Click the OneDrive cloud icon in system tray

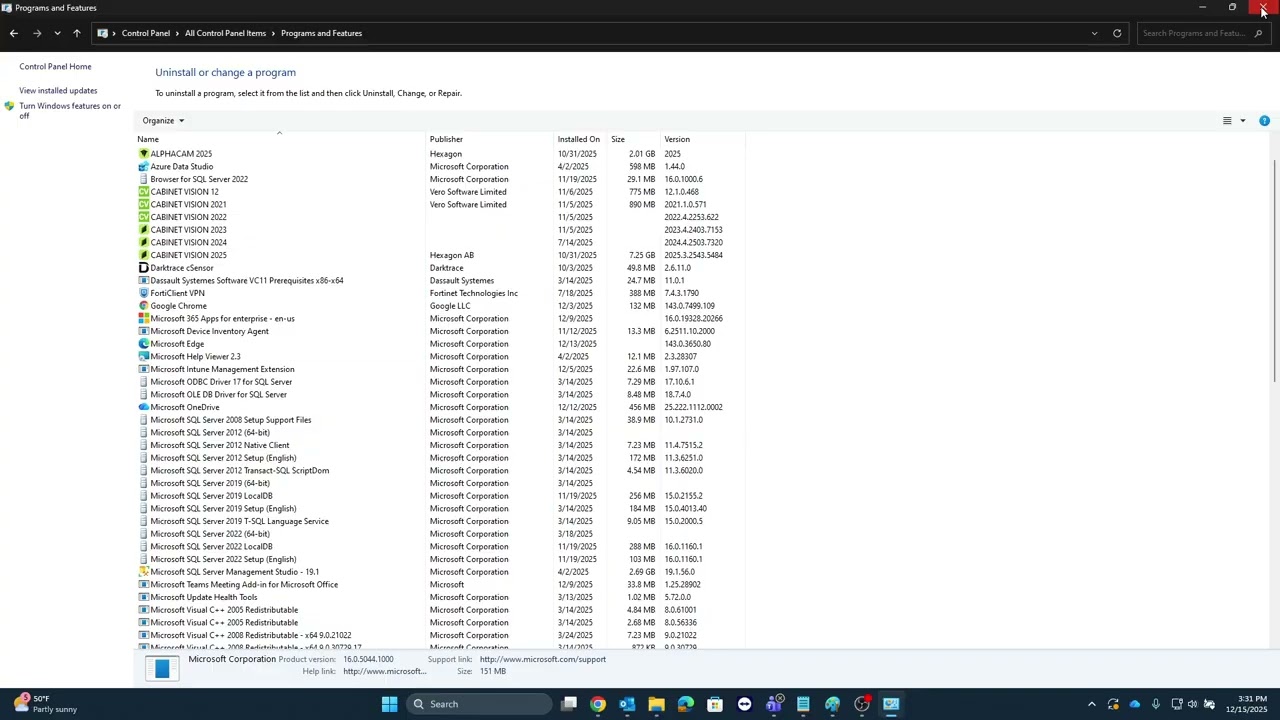click(1134, 704)
